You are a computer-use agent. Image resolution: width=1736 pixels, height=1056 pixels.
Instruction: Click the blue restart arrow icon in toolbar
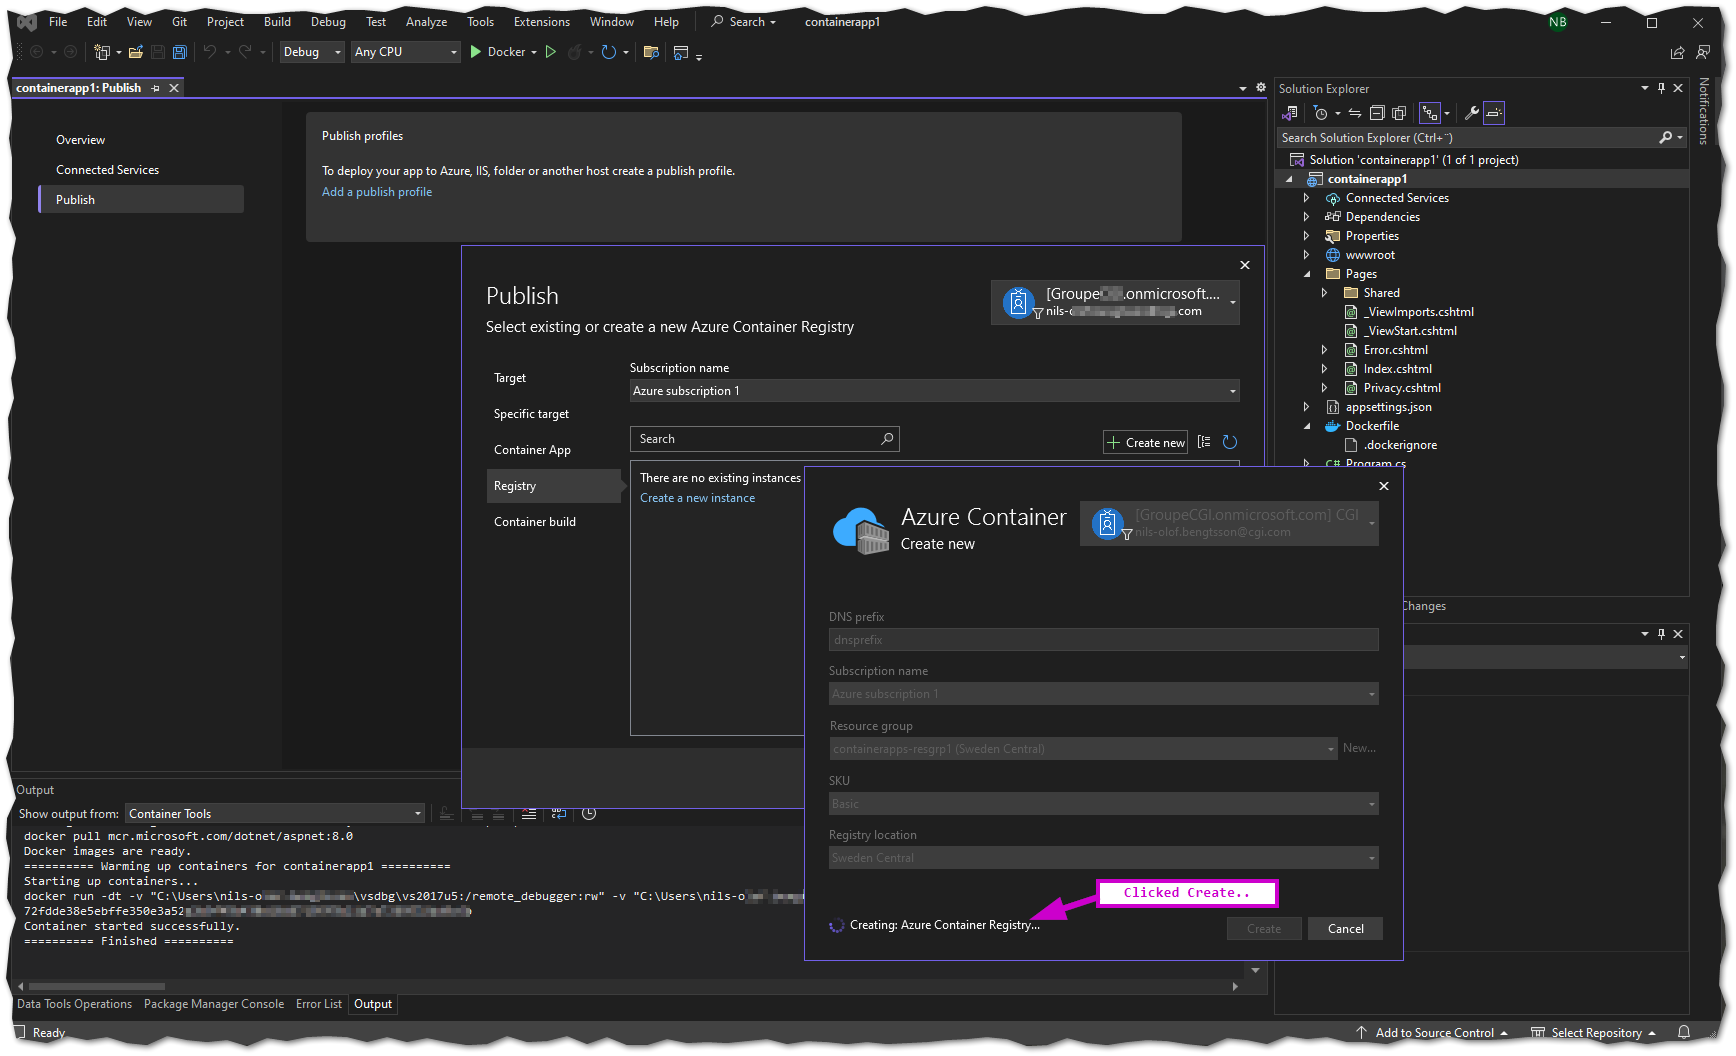(x=608, y=52)
